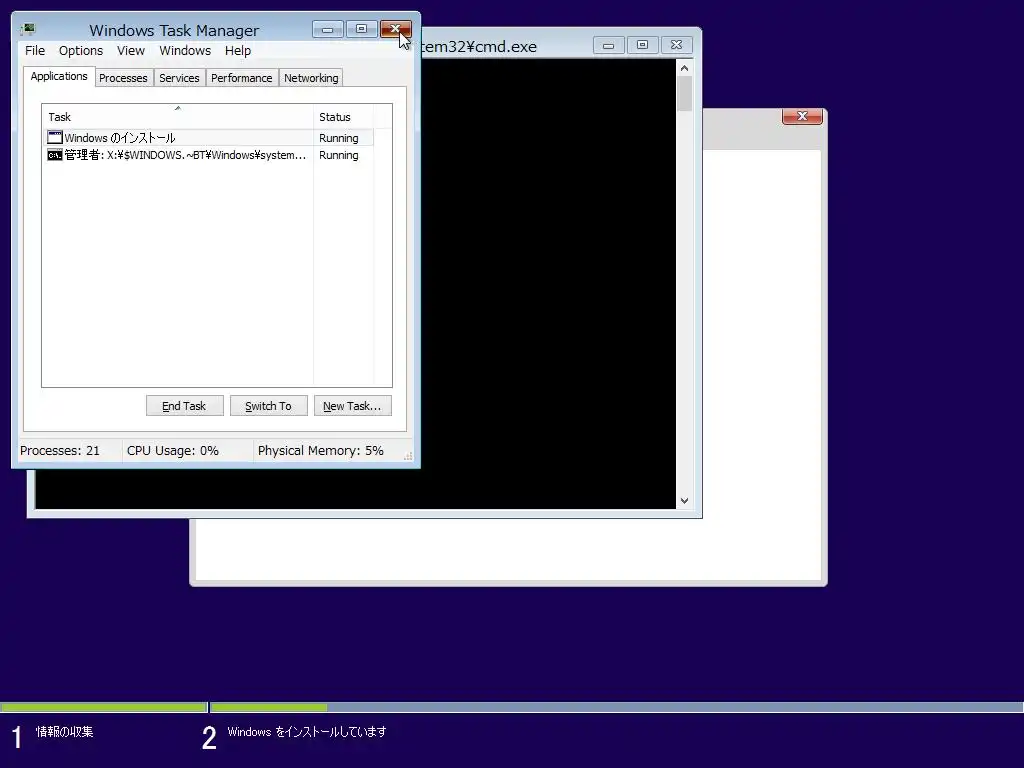Maximize the Windows Task Manager window

click(x=361, y=29)
